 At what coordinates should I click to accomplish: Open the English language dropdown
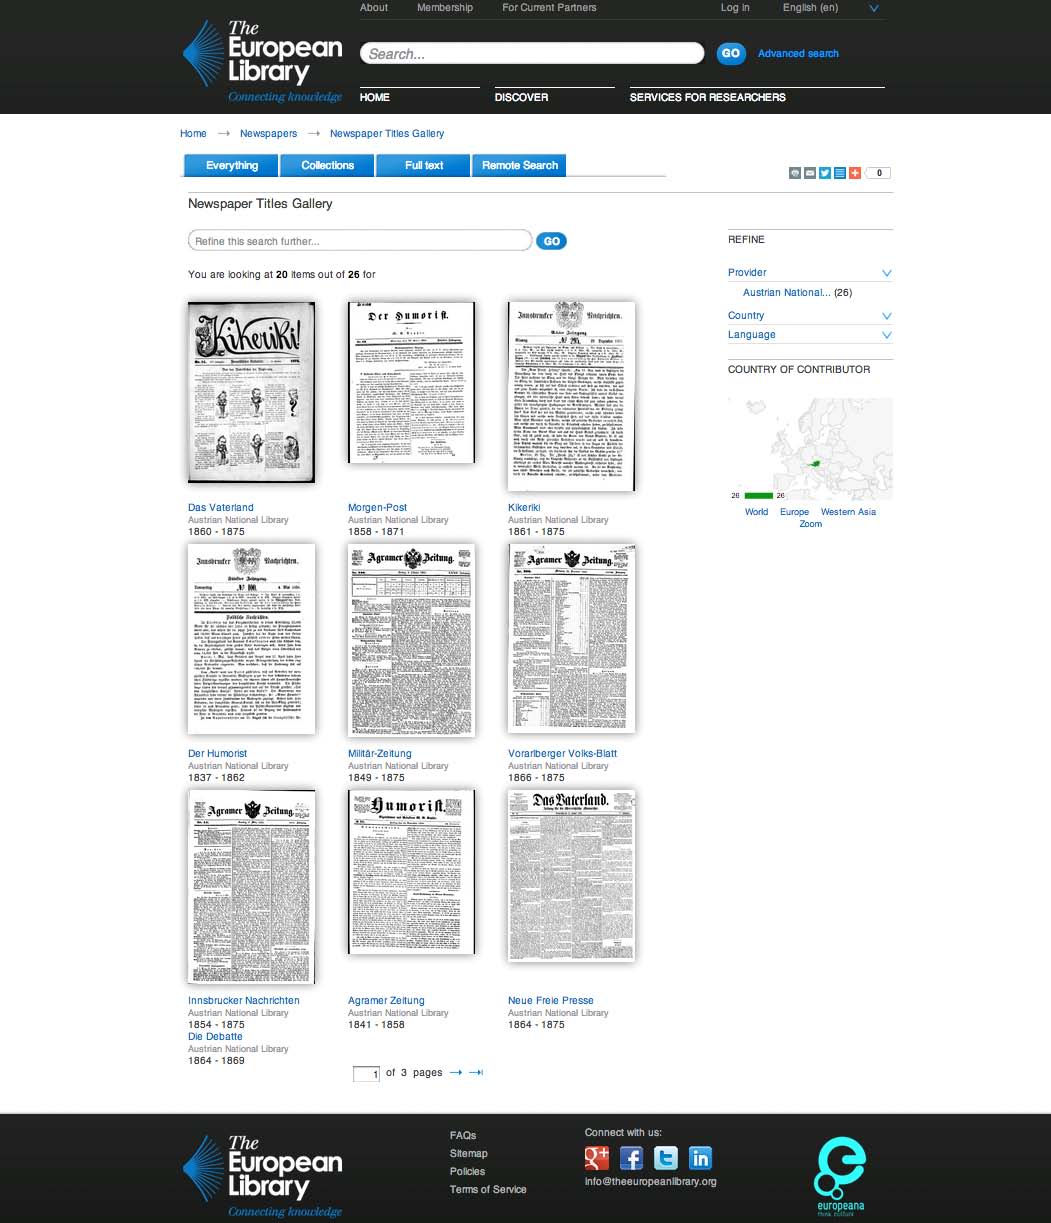874,9
